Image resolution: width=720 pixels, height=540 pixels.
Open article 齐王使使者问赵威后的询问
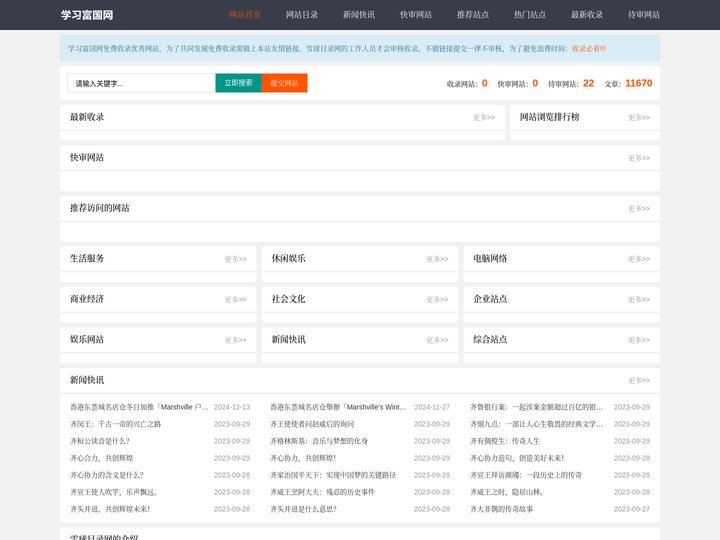click(x=312, y=424)
